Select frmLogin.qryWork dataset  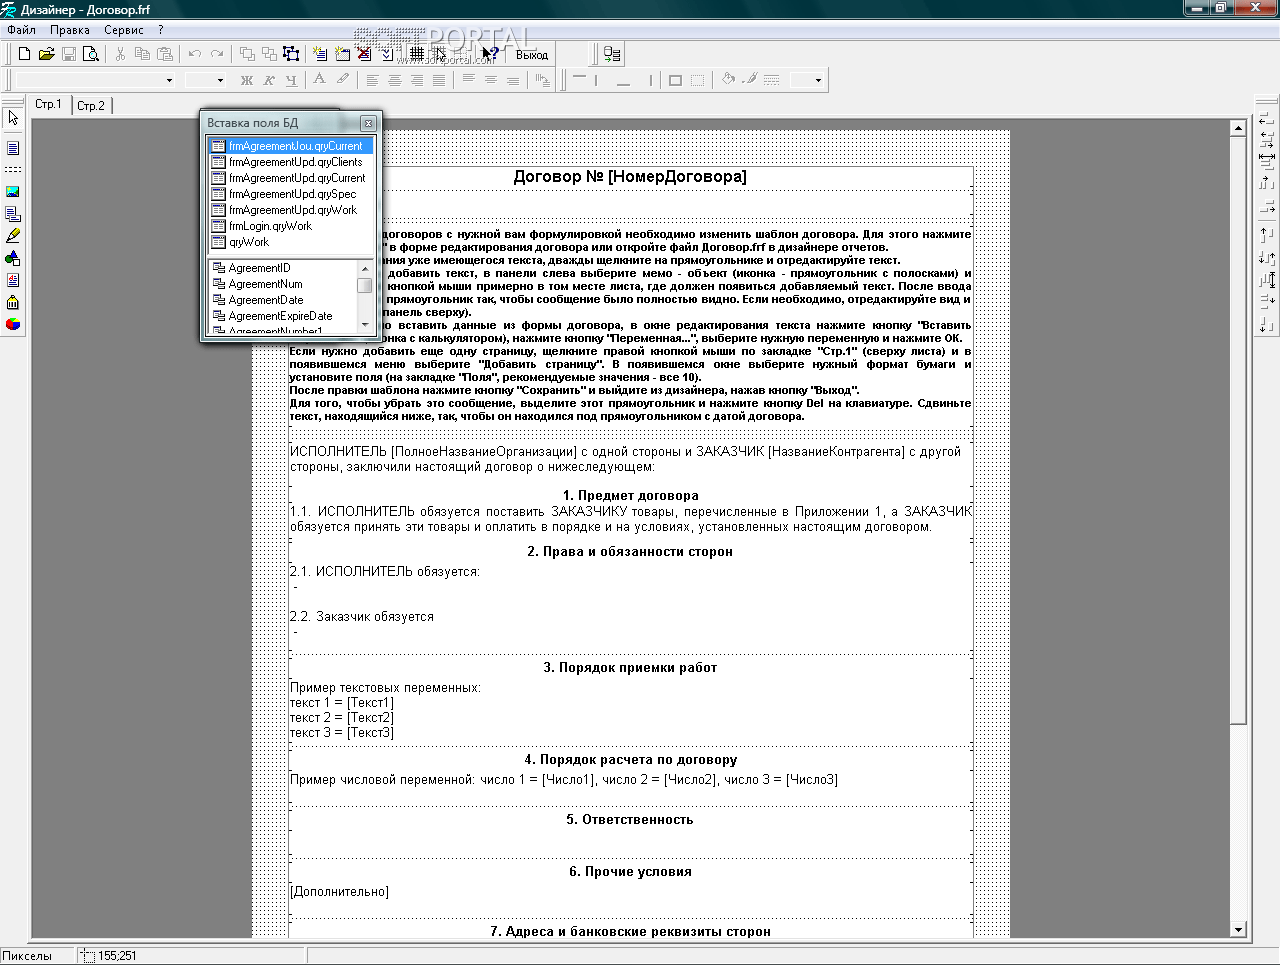pyautogui.click(x=291, y=226)
